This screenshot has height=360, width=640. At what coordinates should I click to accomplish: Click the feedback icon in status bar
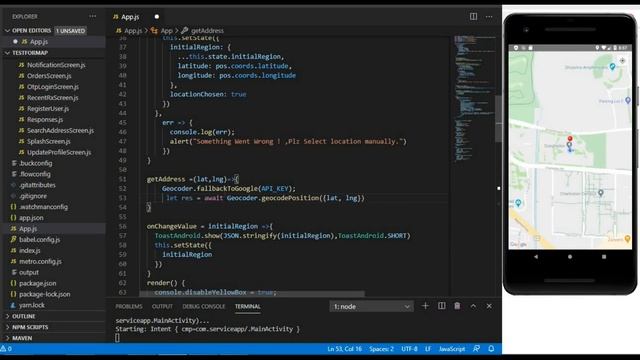click(x=476, y=349)
